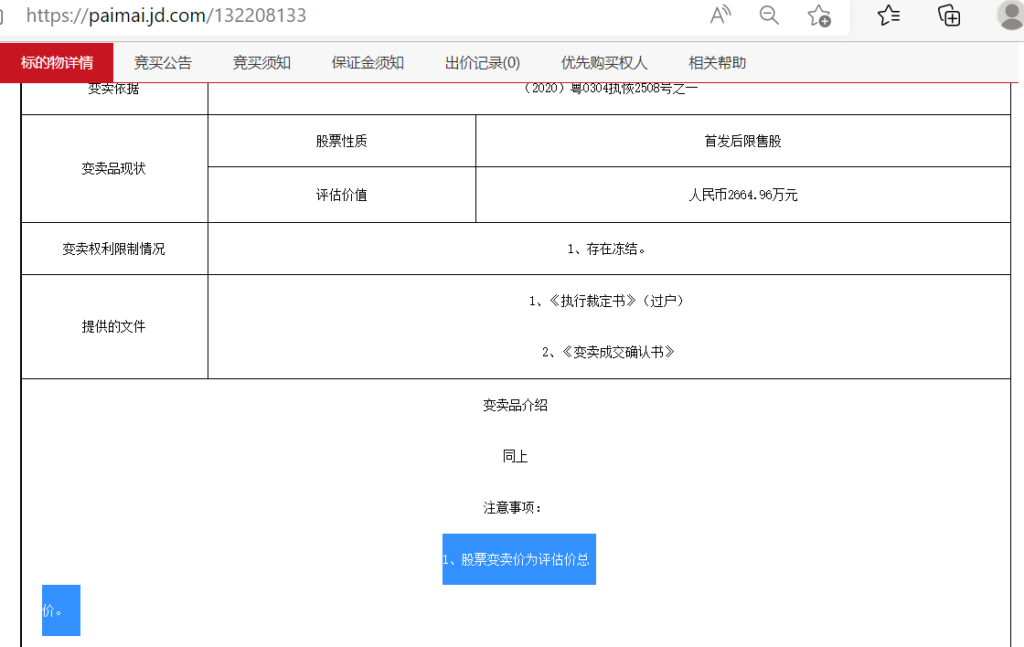
Task: Click the user profile avatar icon
Action: [x=1009, y=15]
